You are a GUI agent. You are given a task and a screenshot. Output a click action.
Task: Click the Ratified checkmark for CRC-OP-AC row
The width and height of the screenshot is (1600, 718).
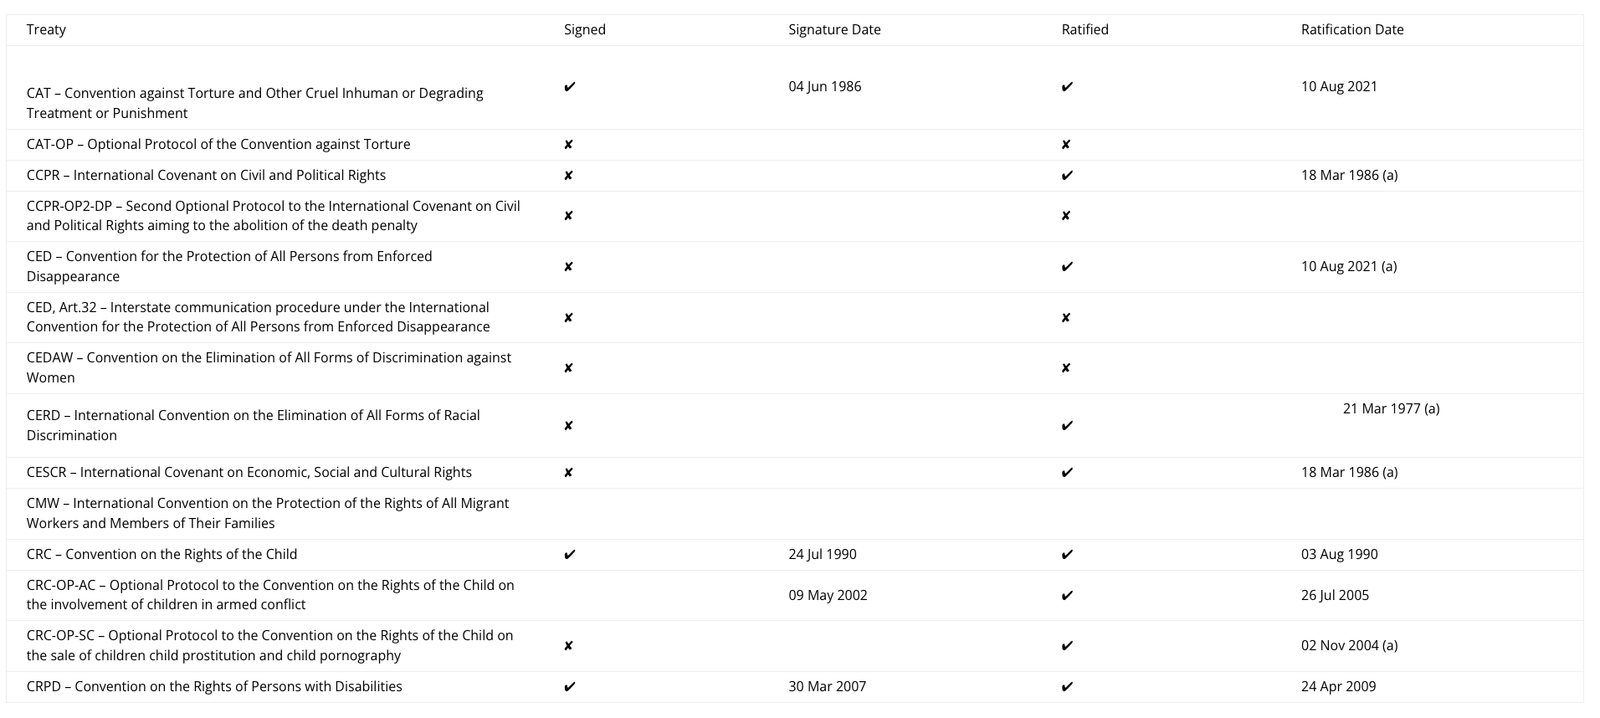coord(1067,596)
